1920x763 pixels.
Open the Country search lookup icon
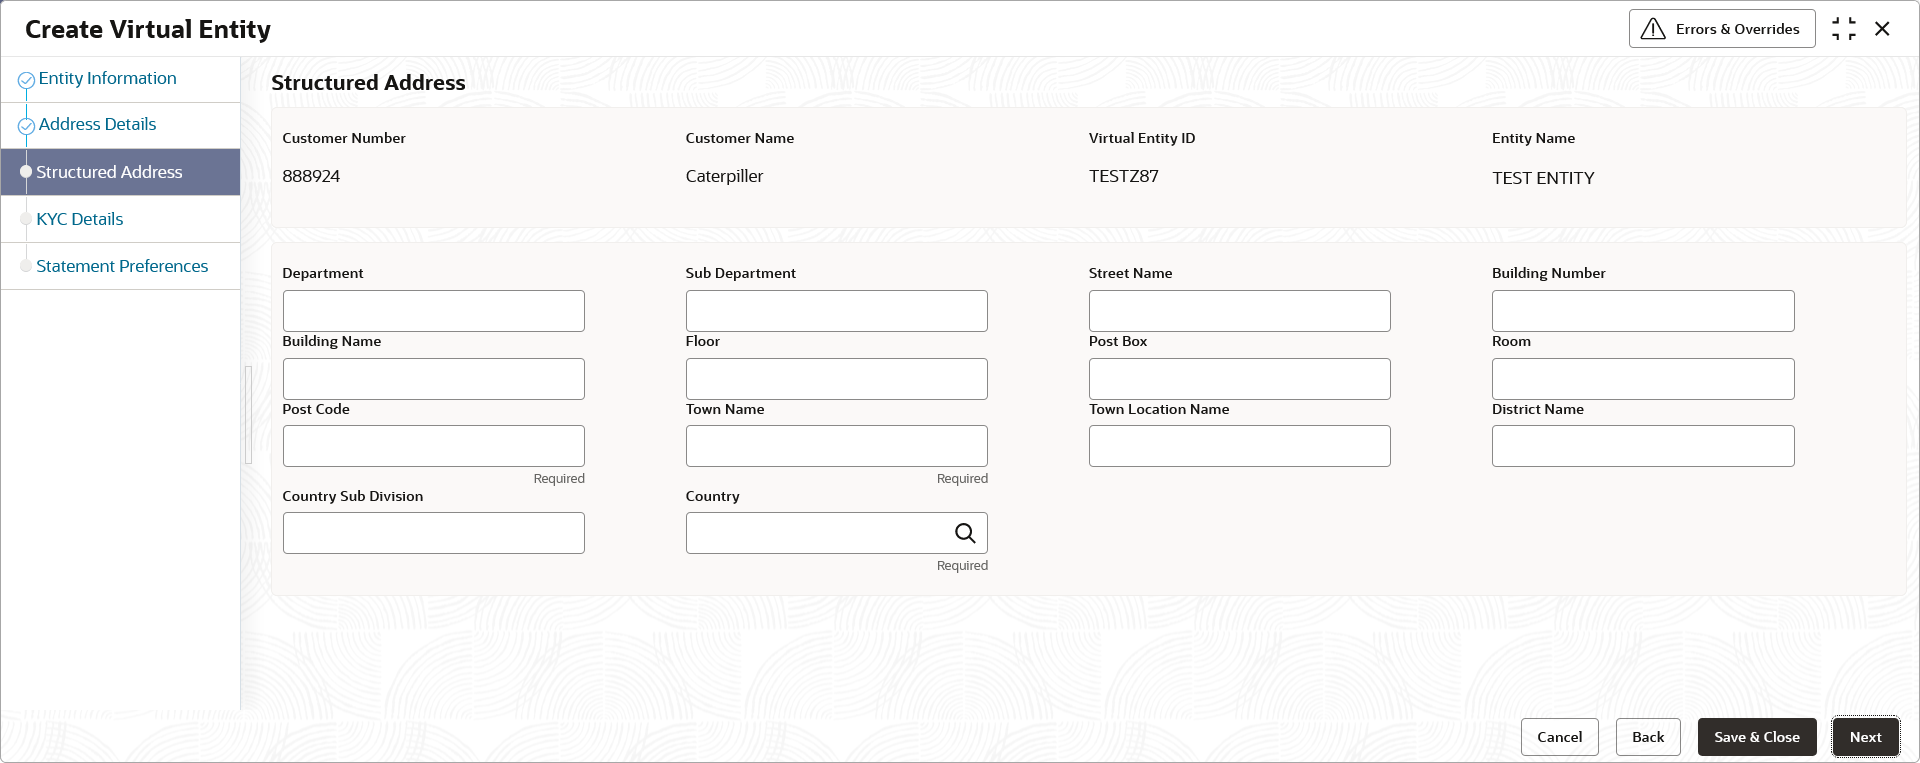pyautogui.click(x=964, y=533)
